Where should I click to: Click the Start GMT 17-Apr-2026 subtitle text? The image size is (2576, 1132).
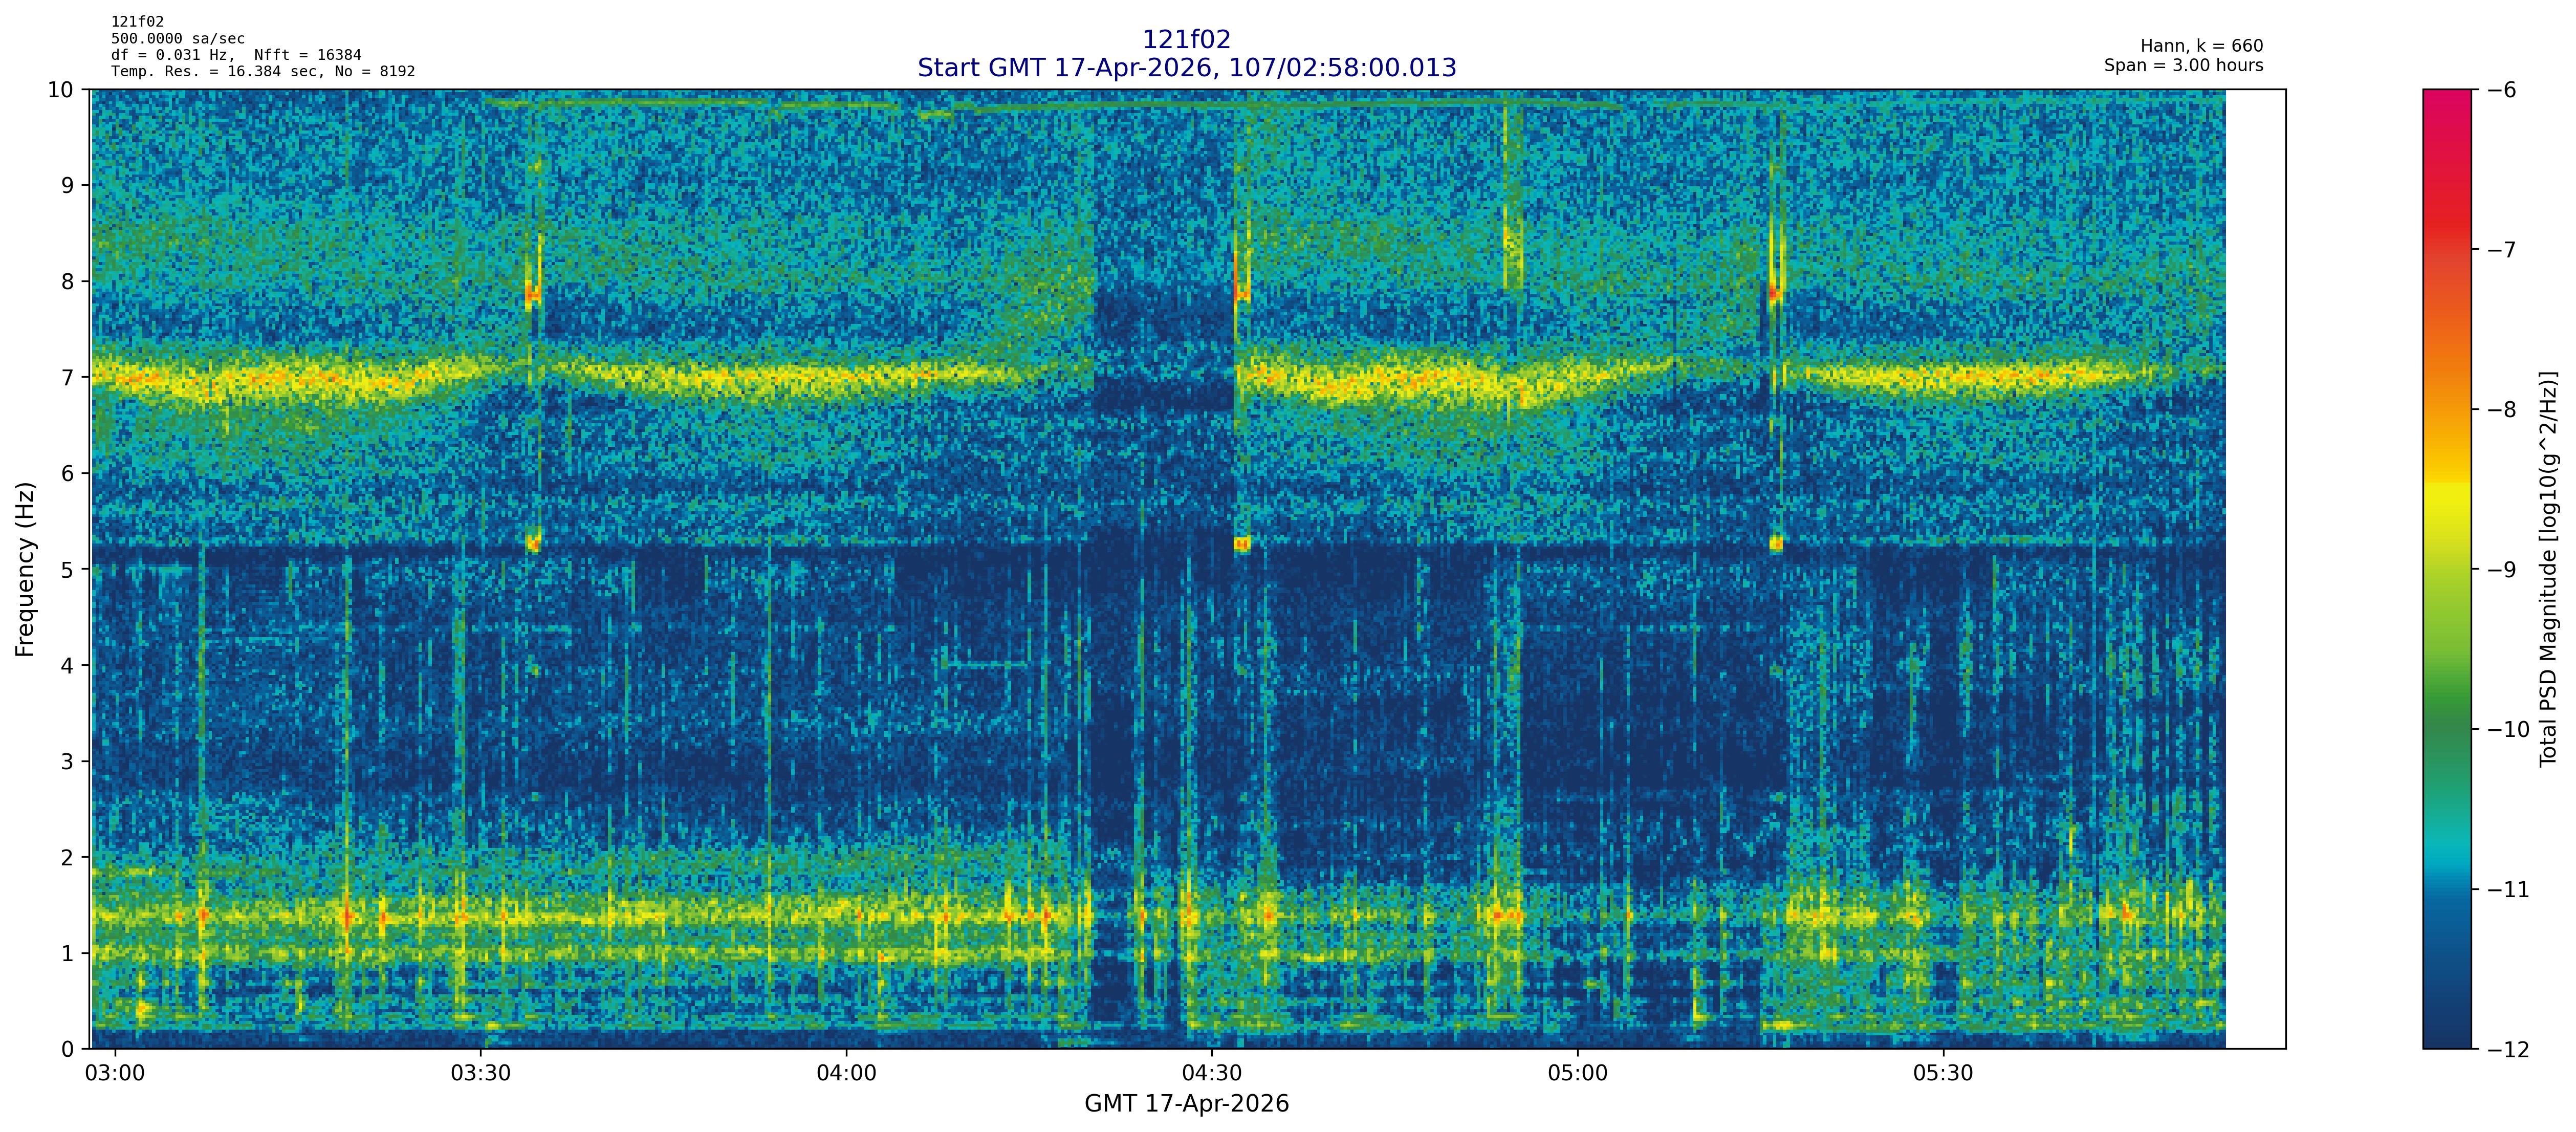pyautogui.click(x=1186, y=68)
